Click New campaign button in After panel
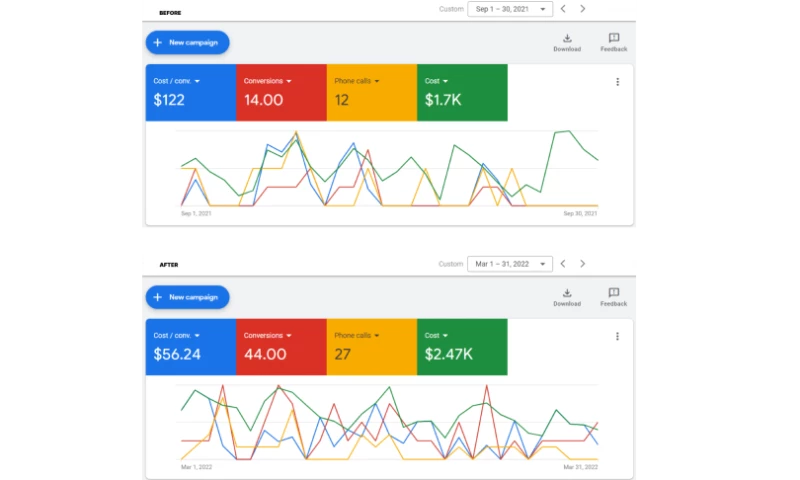Image resolution: width=800 pixels, height=480 pixels. point(187,297)
